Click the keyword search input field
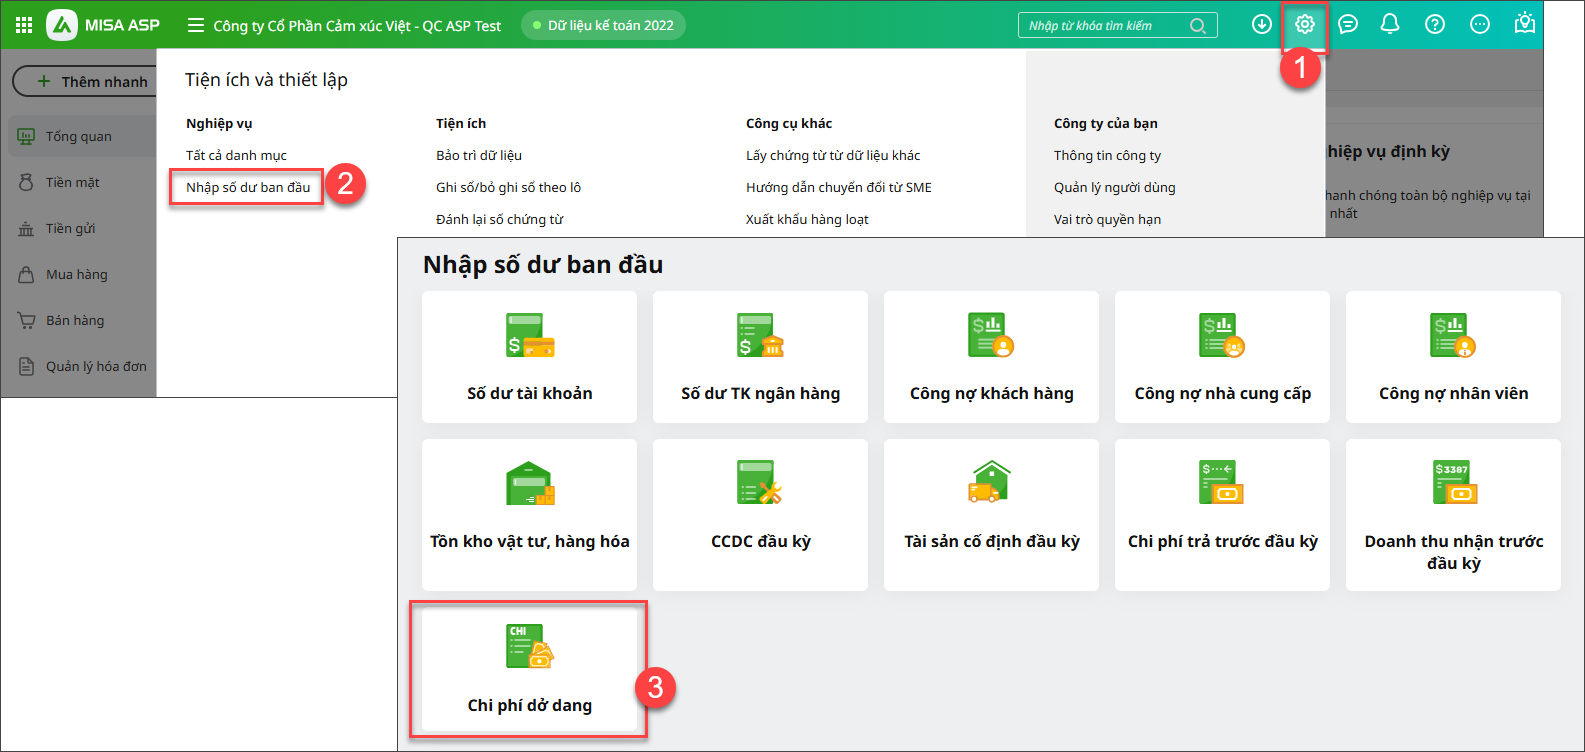Screen dimensions: 1585x752 point(1105,26)
